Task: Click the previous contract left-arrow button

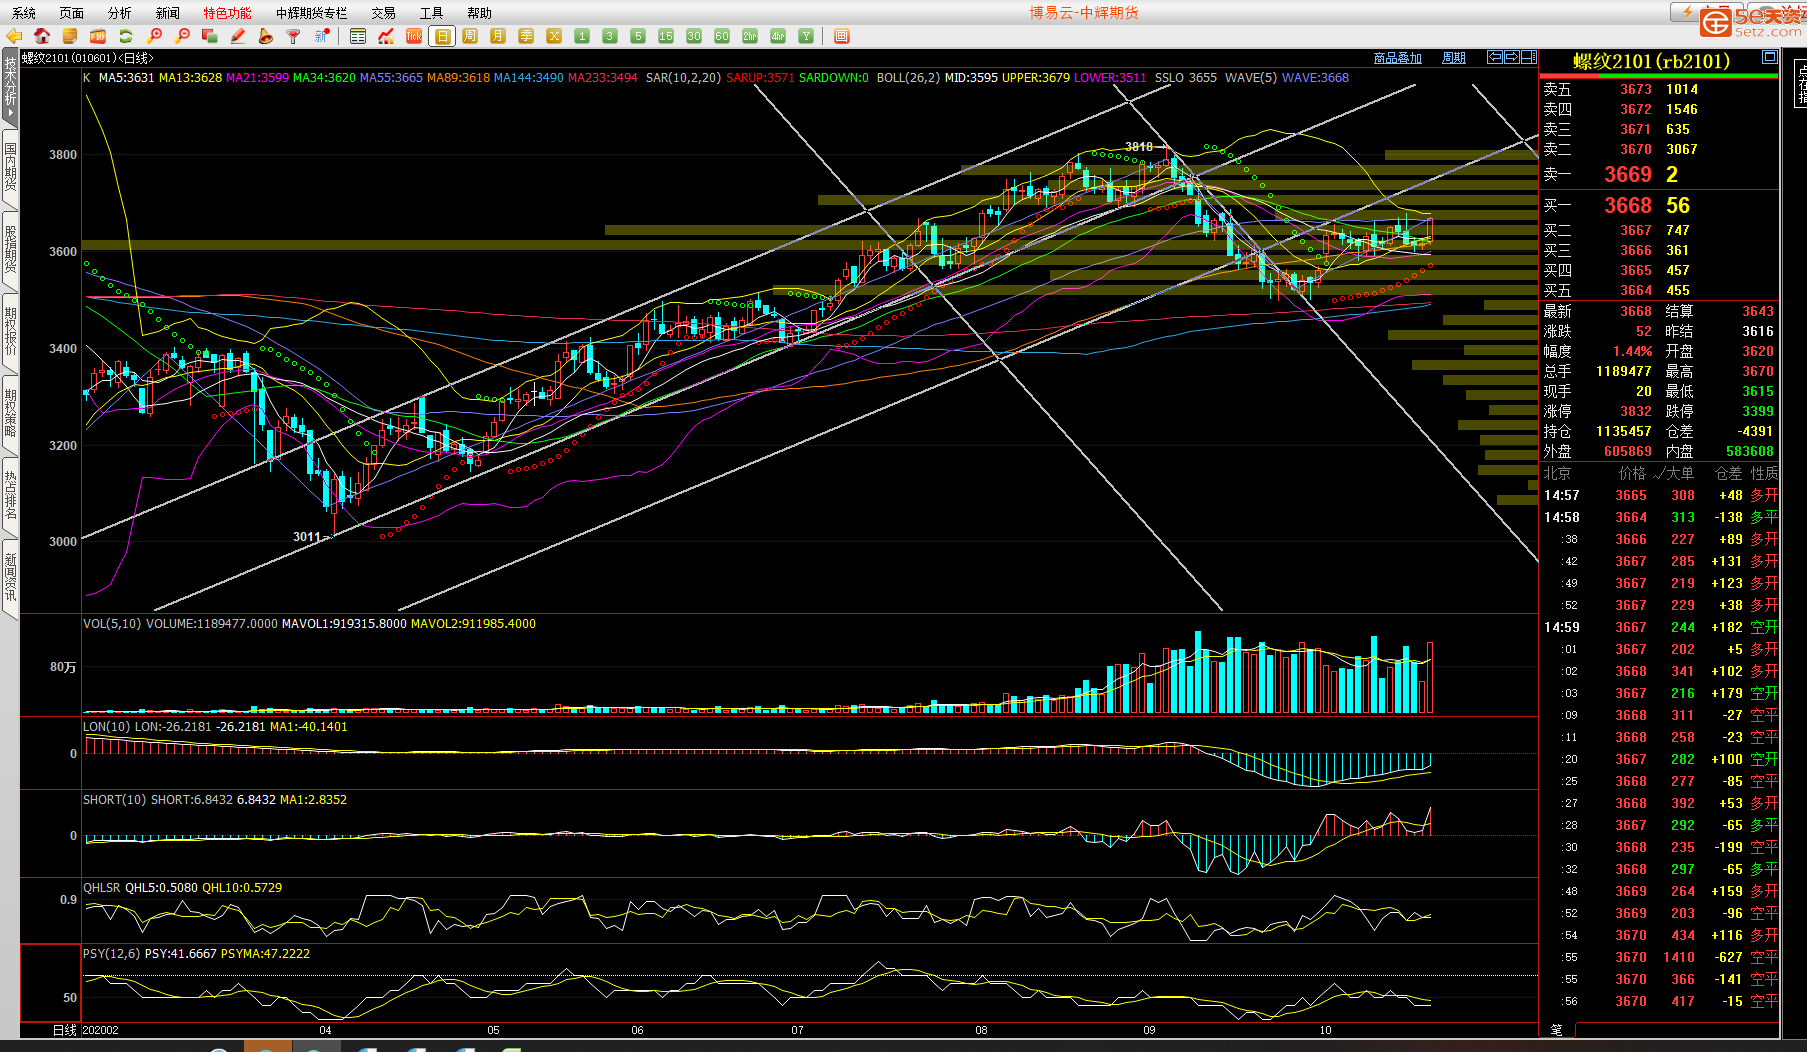Action: (1495, 57)
